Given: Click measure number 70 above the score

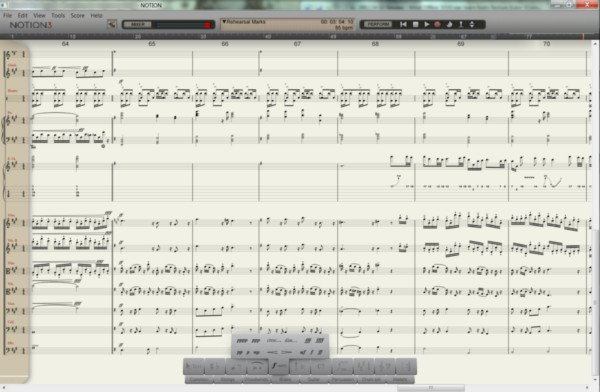Looking at the screenshot, I should point(547,44).
